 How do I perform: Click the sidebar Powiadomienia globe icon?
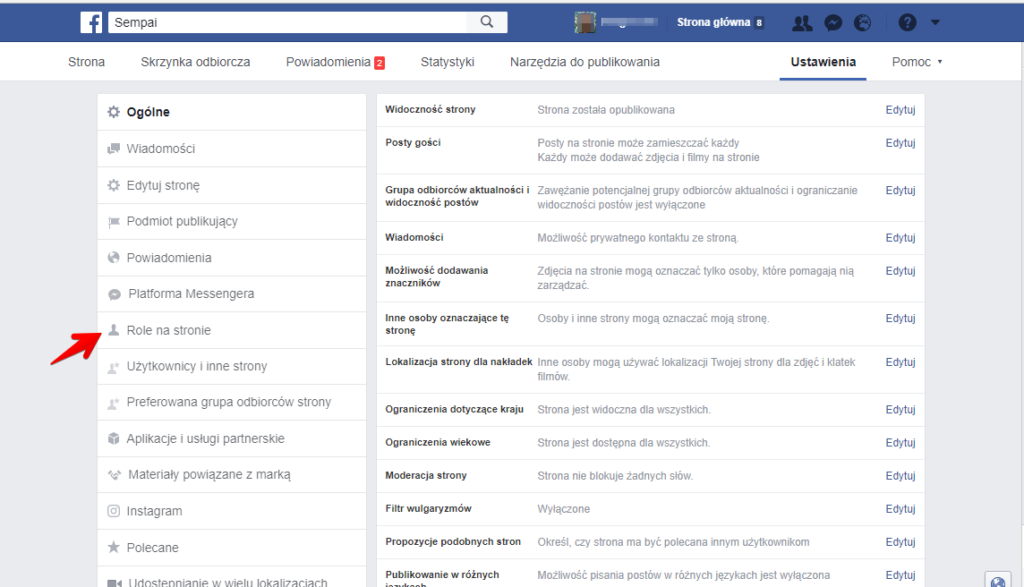(114, 257)
